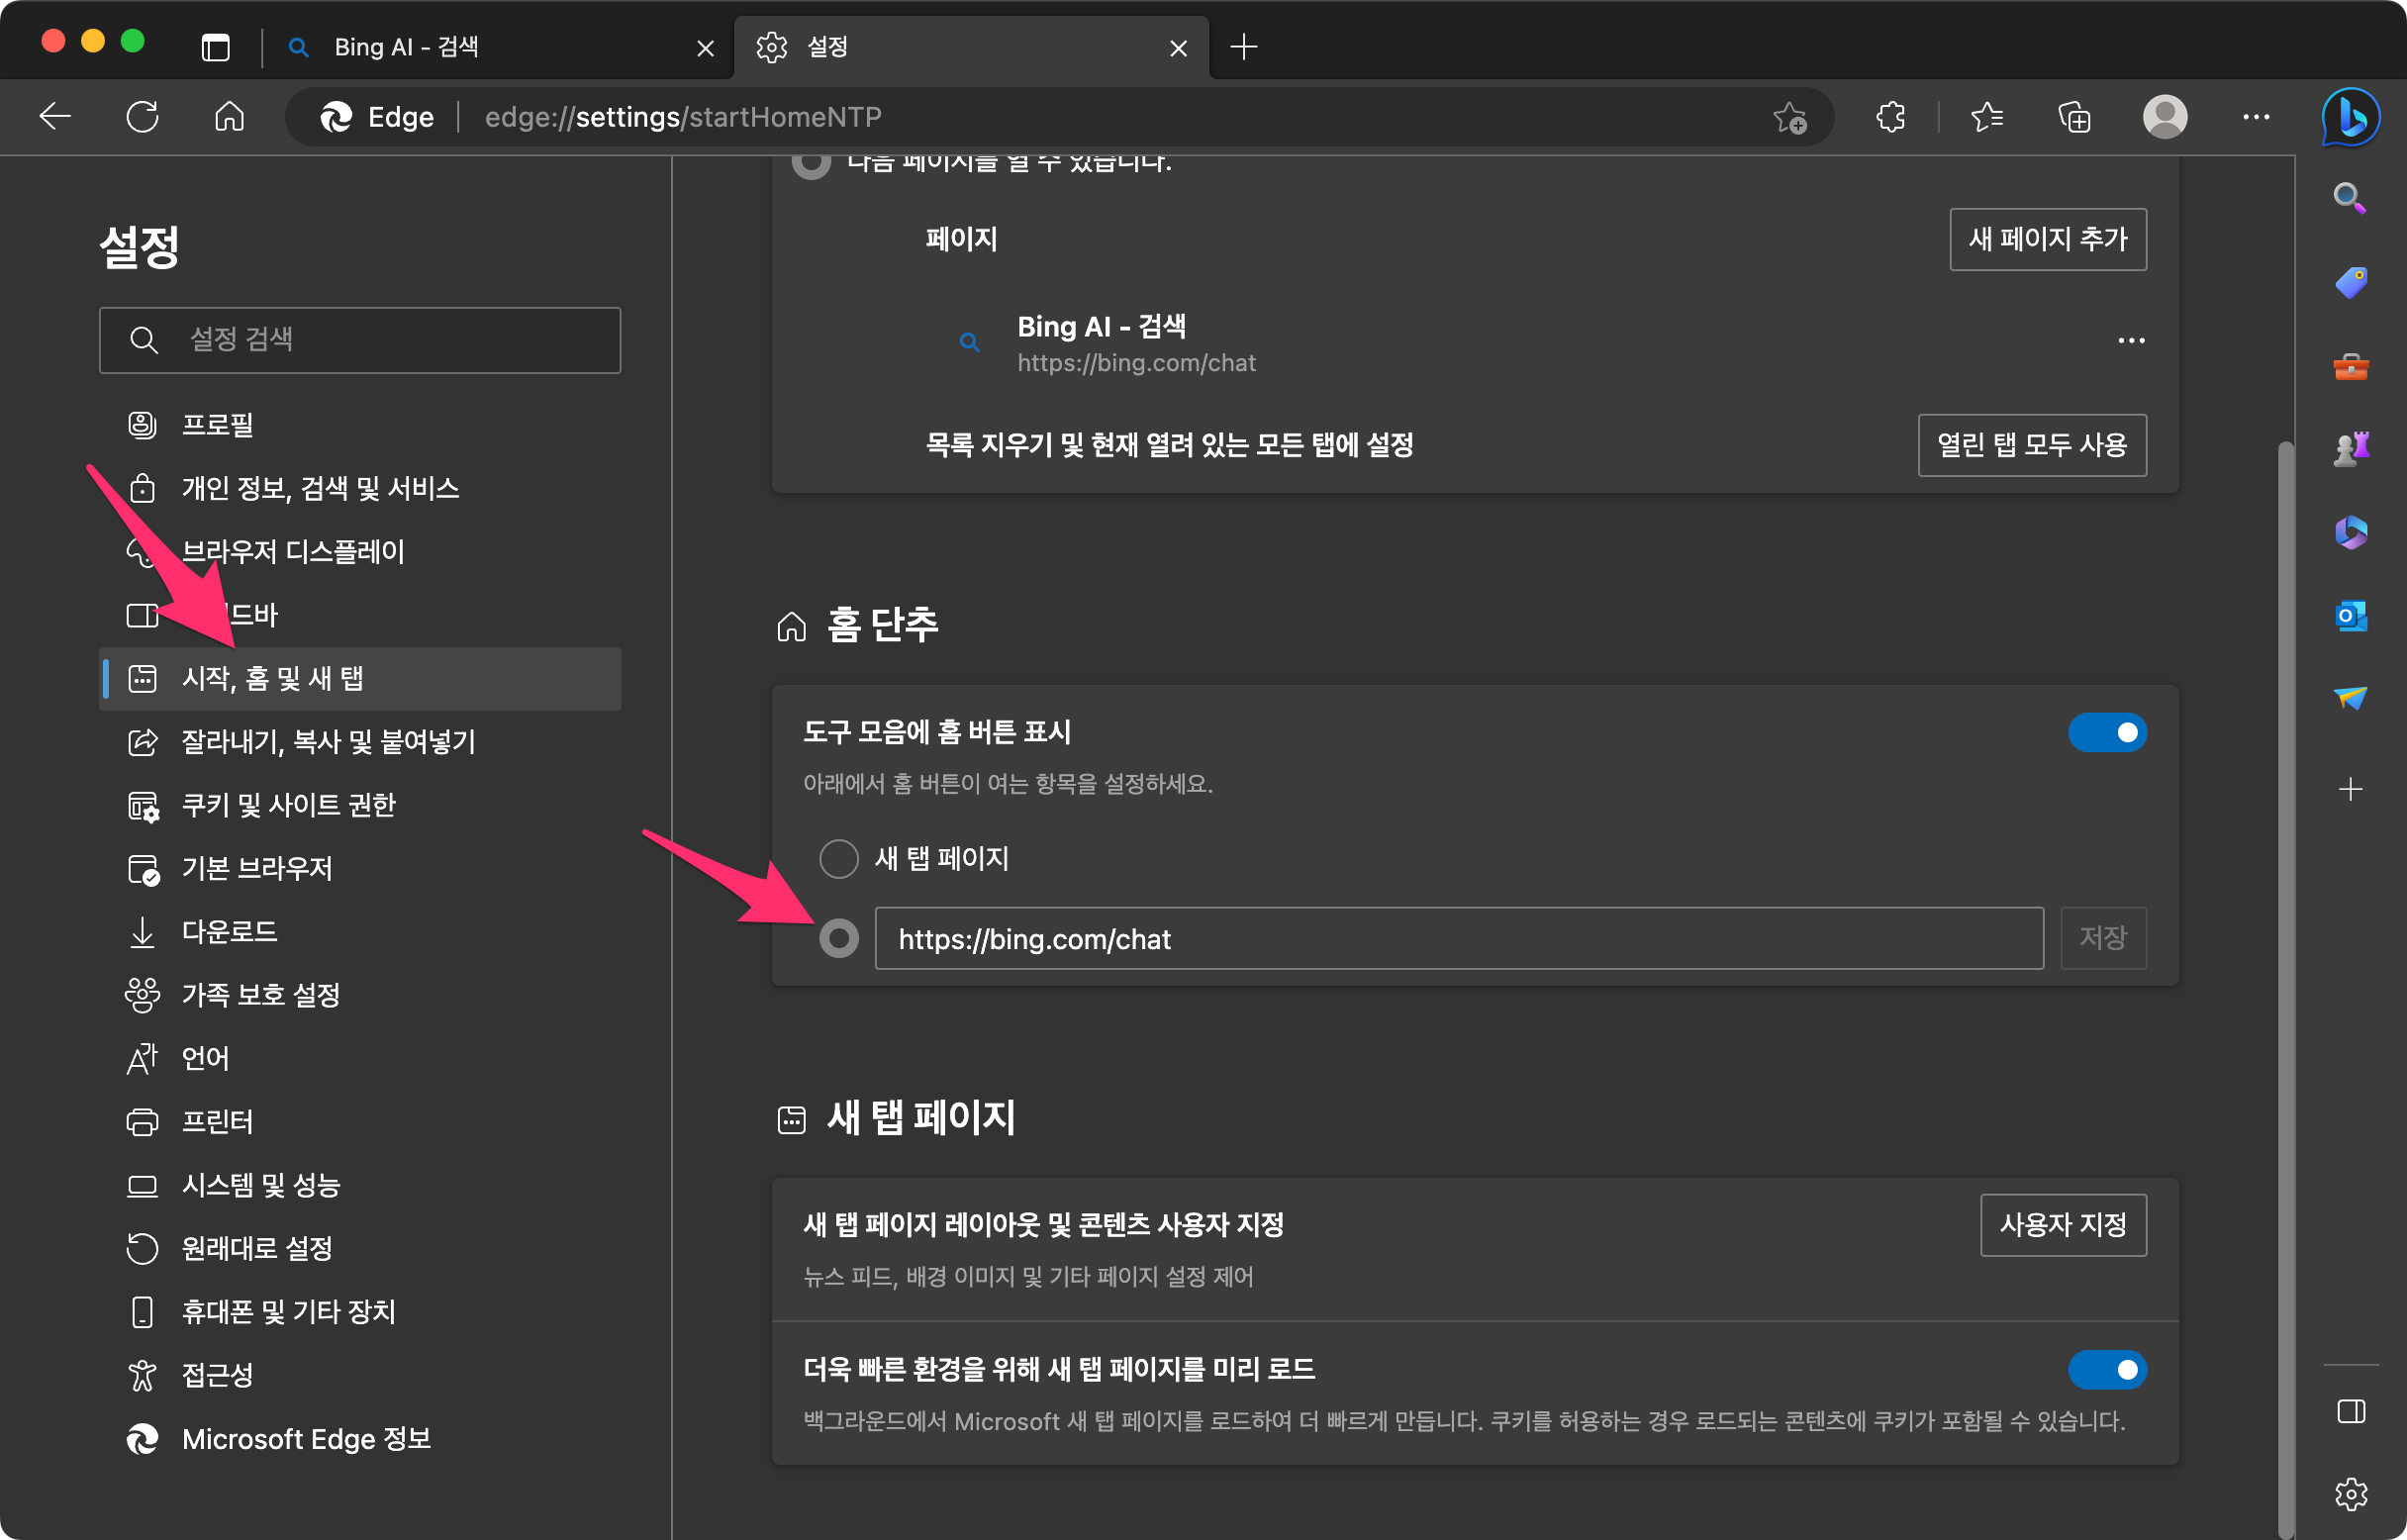Click the Bing chat sidebar icon

pos(2350,118)
